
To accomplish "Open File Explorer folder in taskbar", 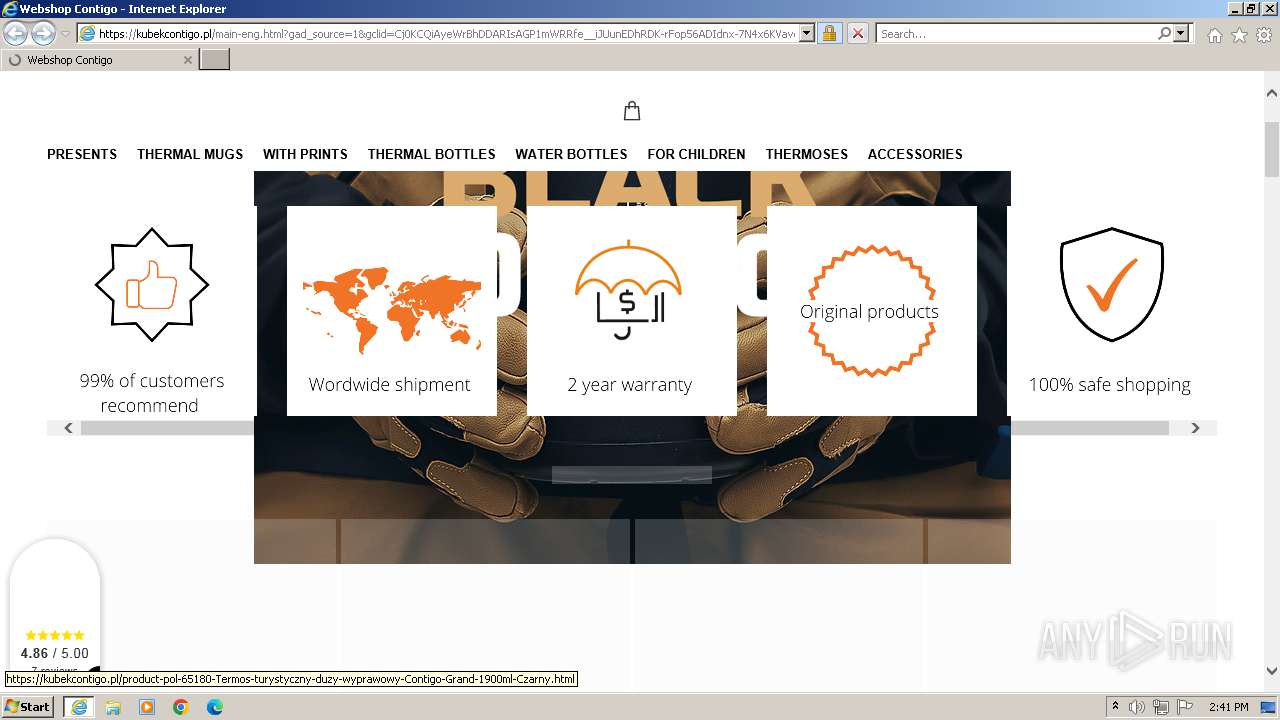I will pyautogui.click(x=113, y=707).
